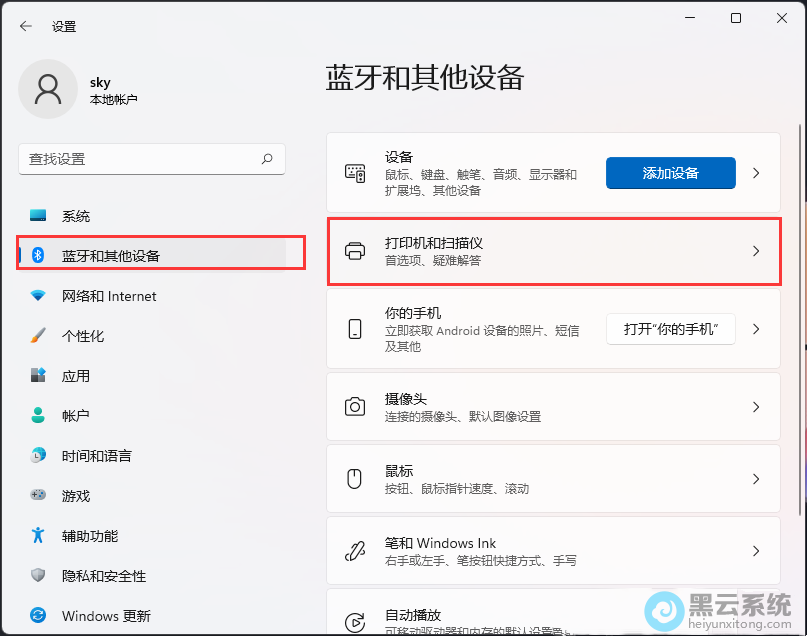
Task: Click the back arrow in title bar
Action: [26, 26]
